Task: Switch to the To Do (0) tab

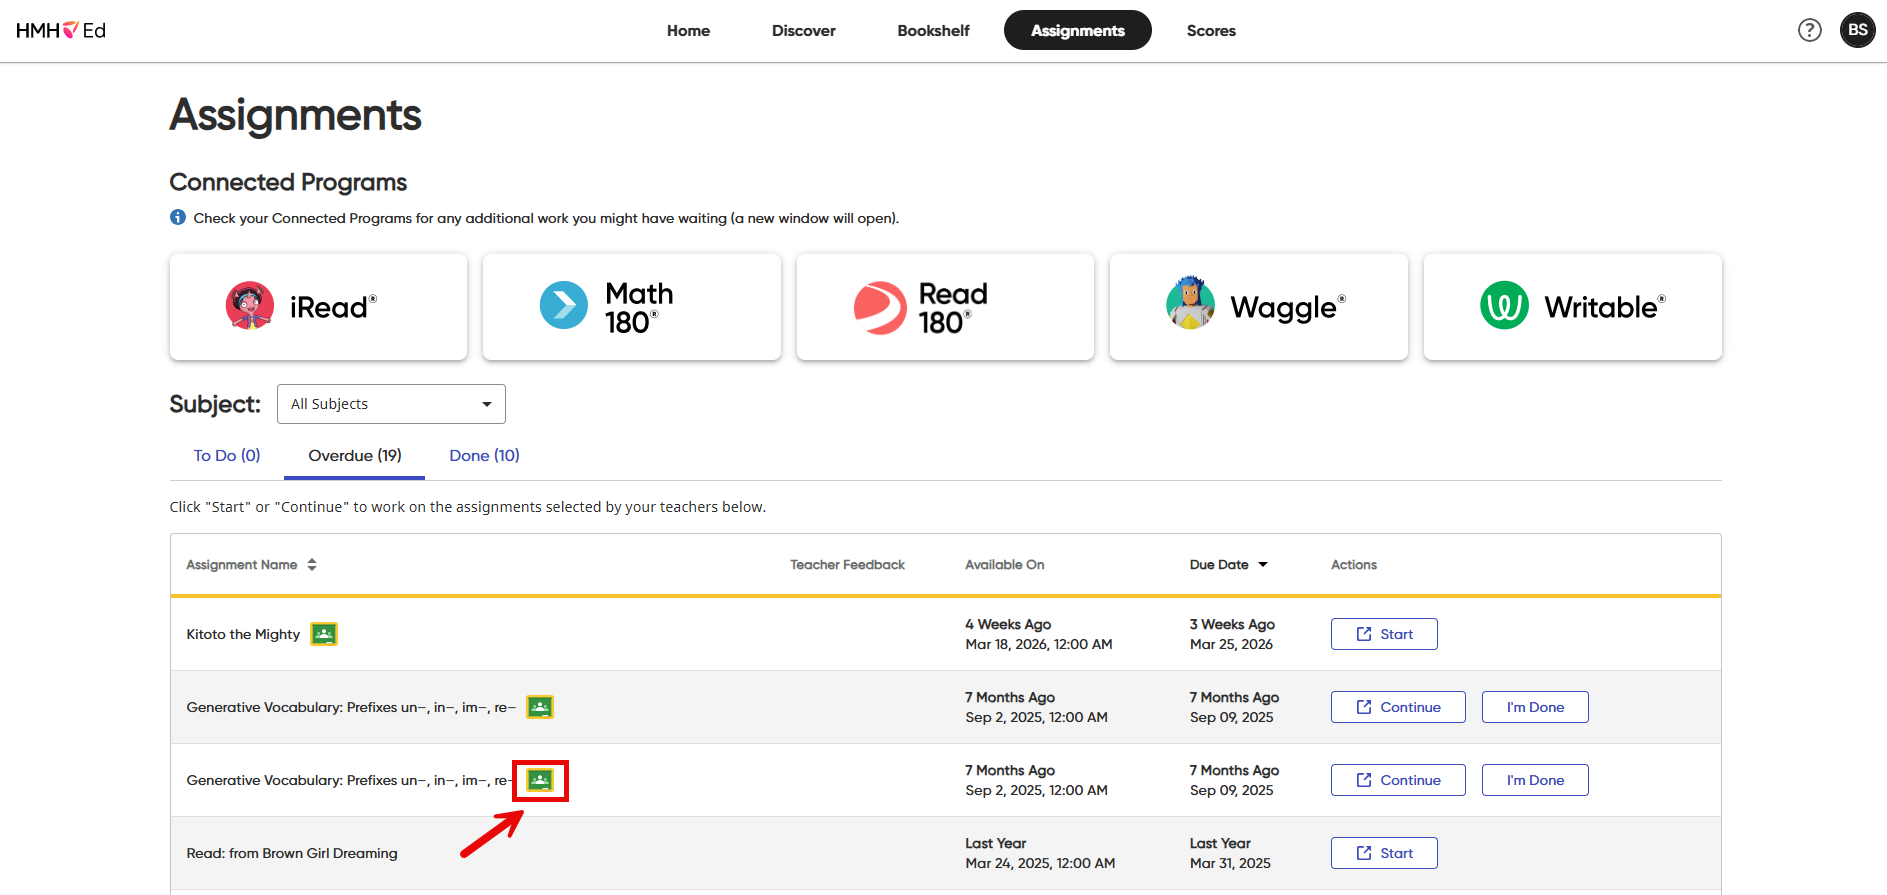Action: pyautogui.click(x=227, y=455)
